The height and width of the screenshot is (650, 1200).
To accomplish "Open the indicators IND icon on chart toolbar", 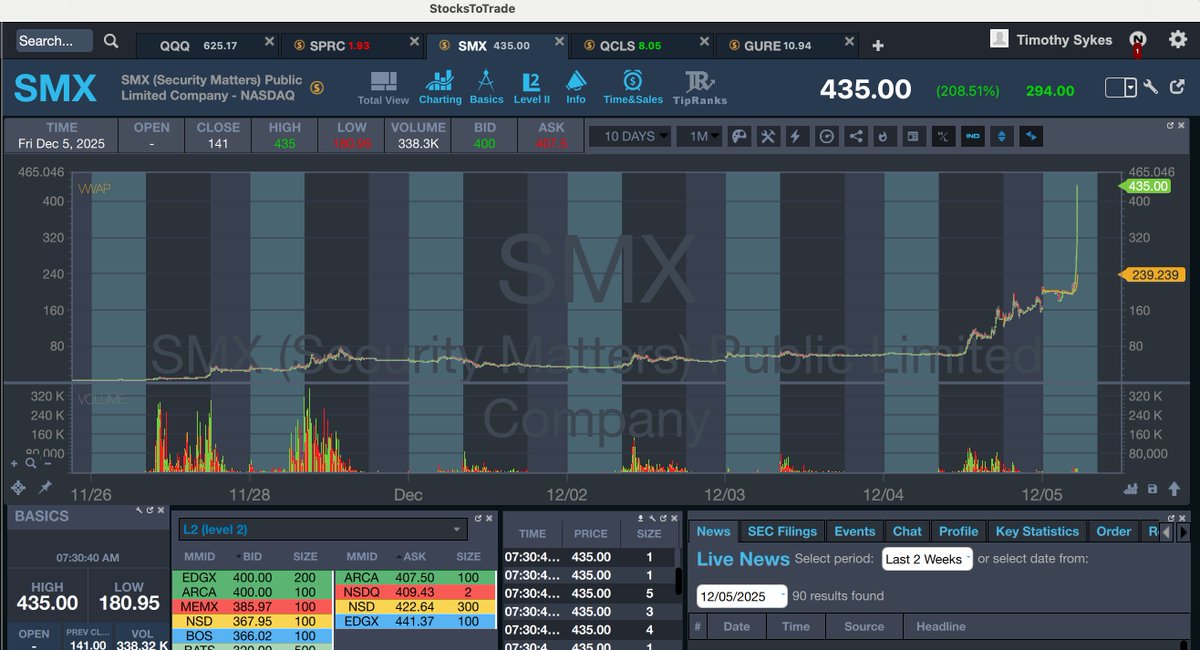I will point(972,135).
